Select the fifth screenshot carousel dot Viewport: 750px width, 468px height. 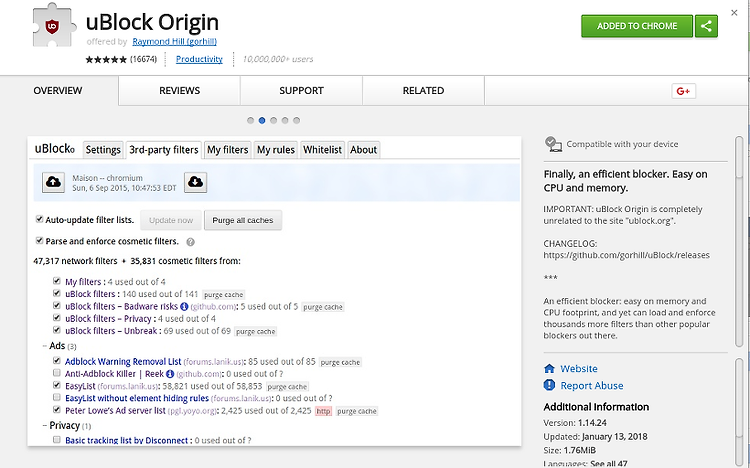click(297, 121)
